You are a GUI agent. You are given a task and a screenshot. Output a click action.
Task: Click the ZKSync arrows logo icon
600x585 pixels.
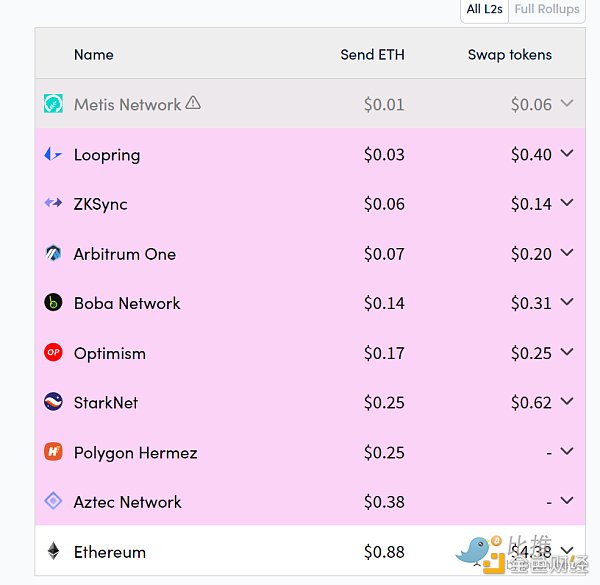[x=53, y=202]
